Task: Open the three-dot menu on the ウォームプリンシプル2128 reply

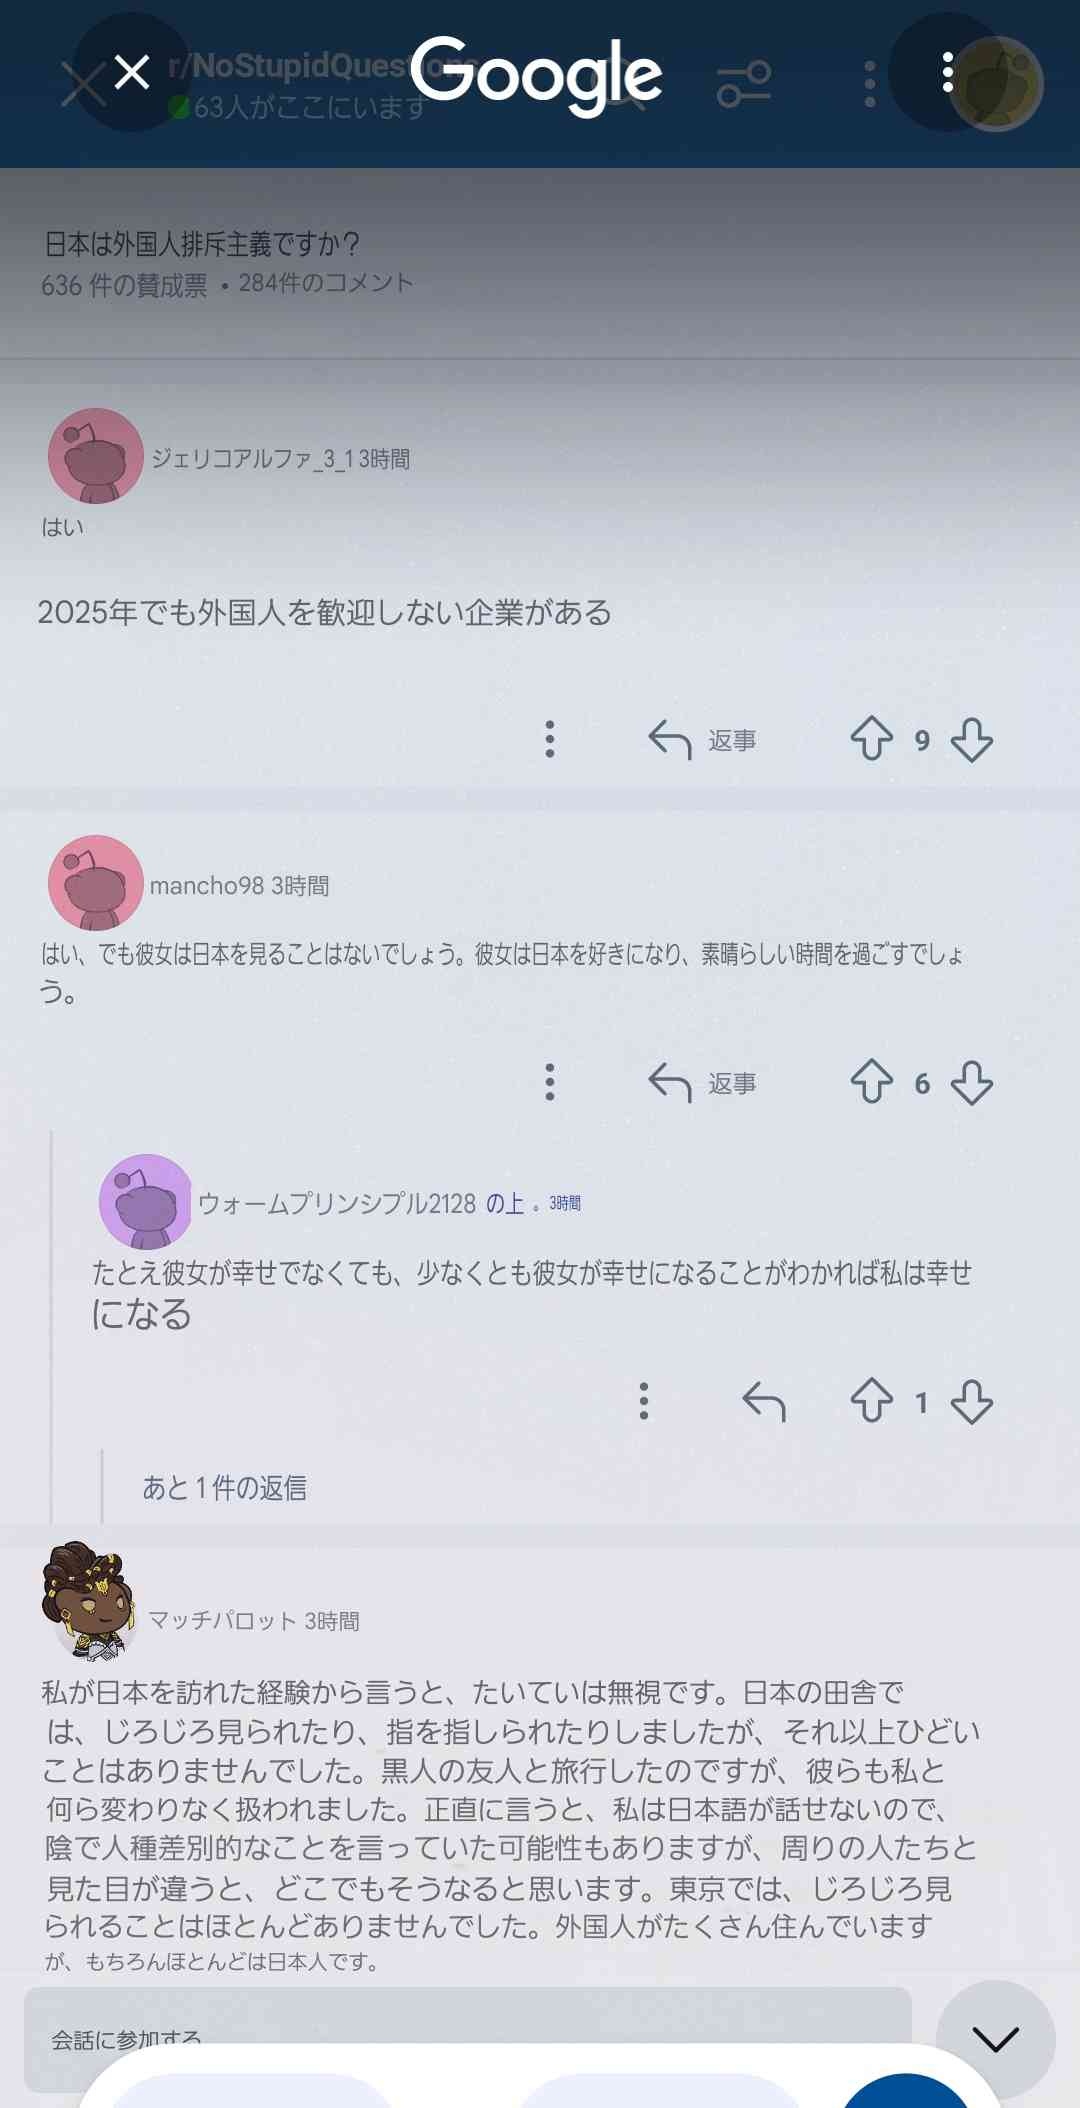Action: click(x=644, y=1401)
